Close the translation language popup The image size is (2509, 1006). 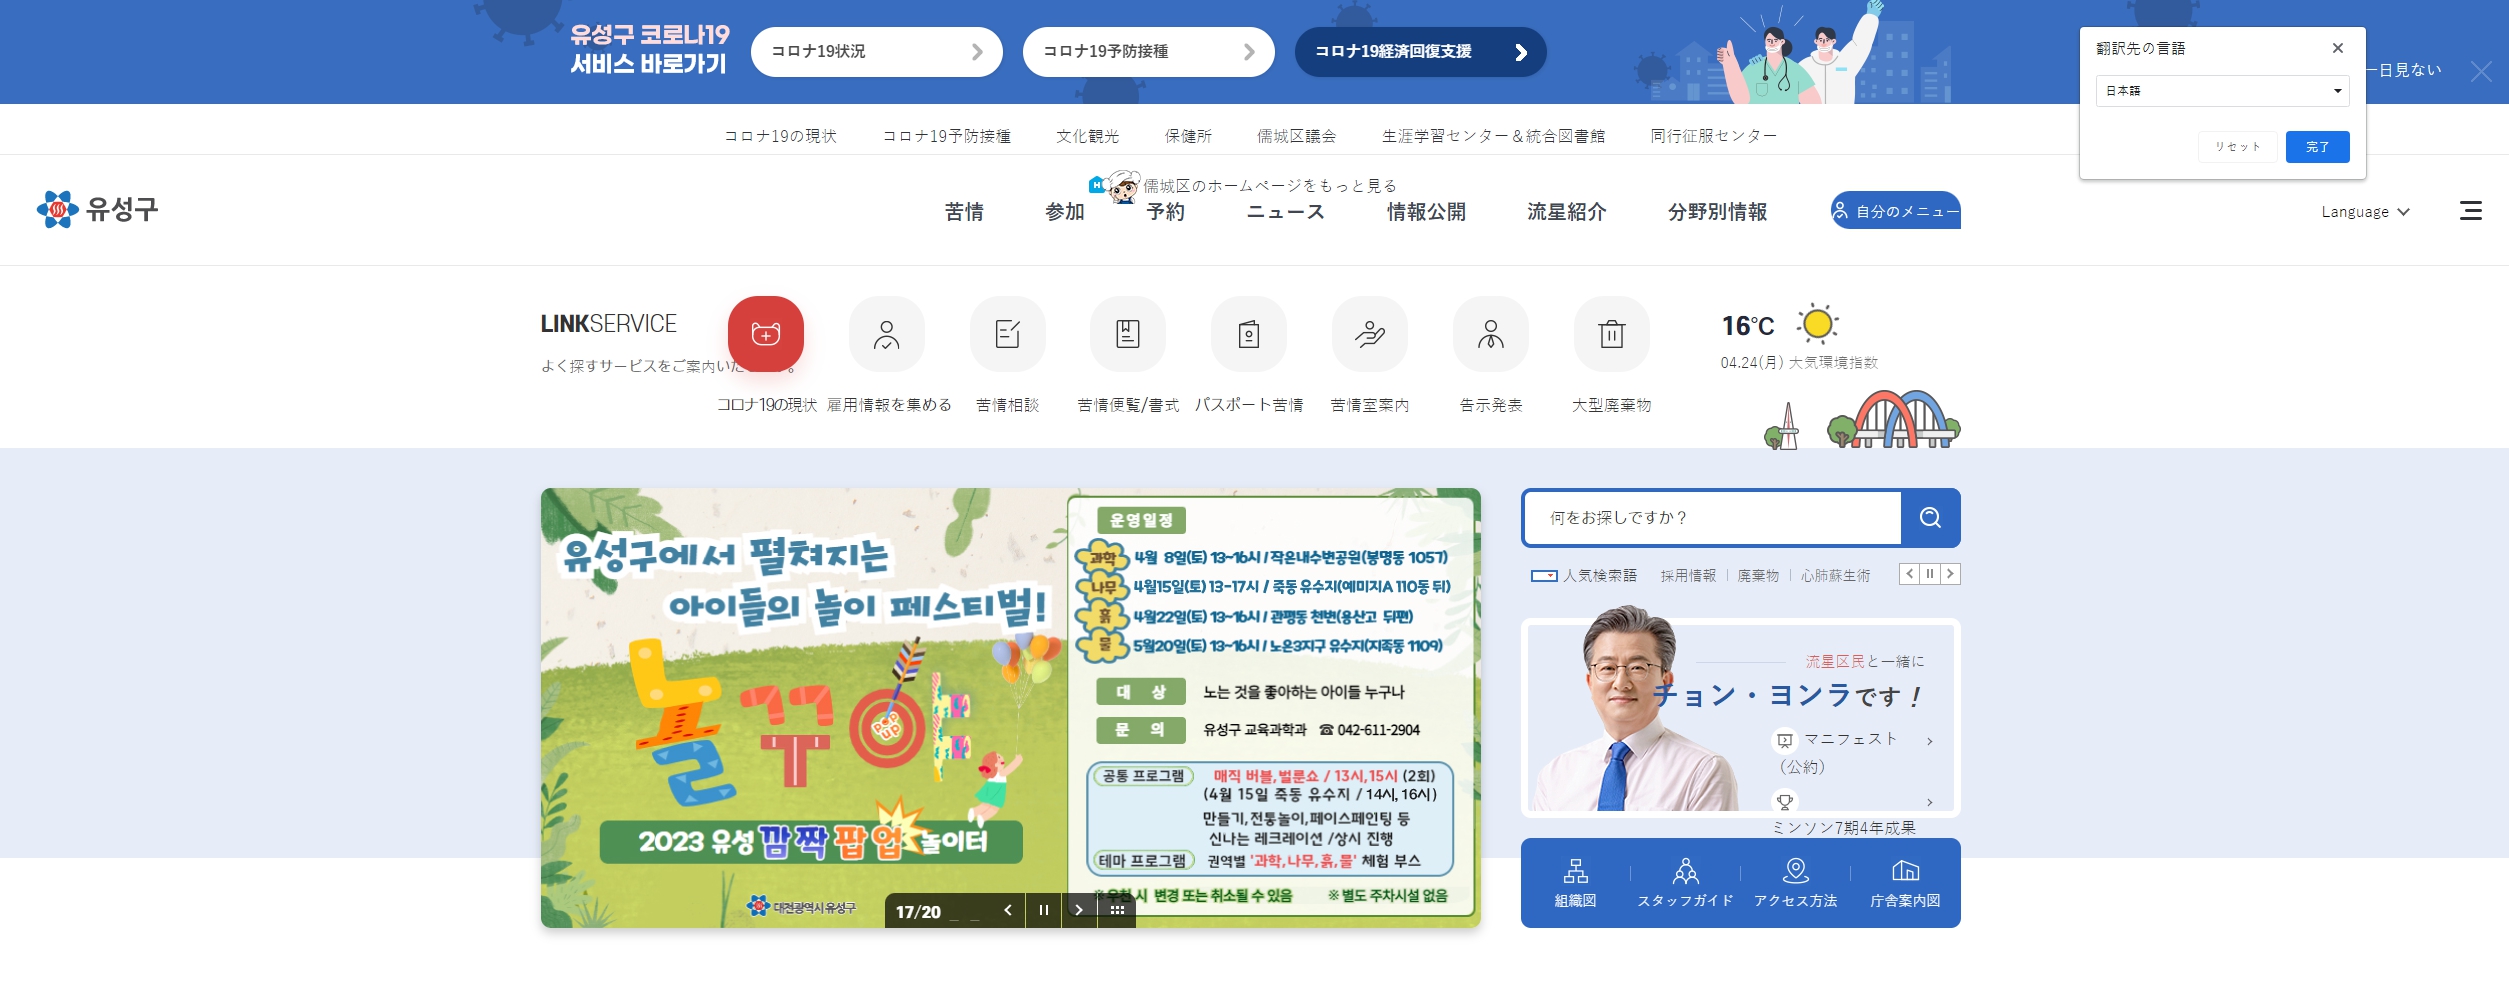(2337, 48)
